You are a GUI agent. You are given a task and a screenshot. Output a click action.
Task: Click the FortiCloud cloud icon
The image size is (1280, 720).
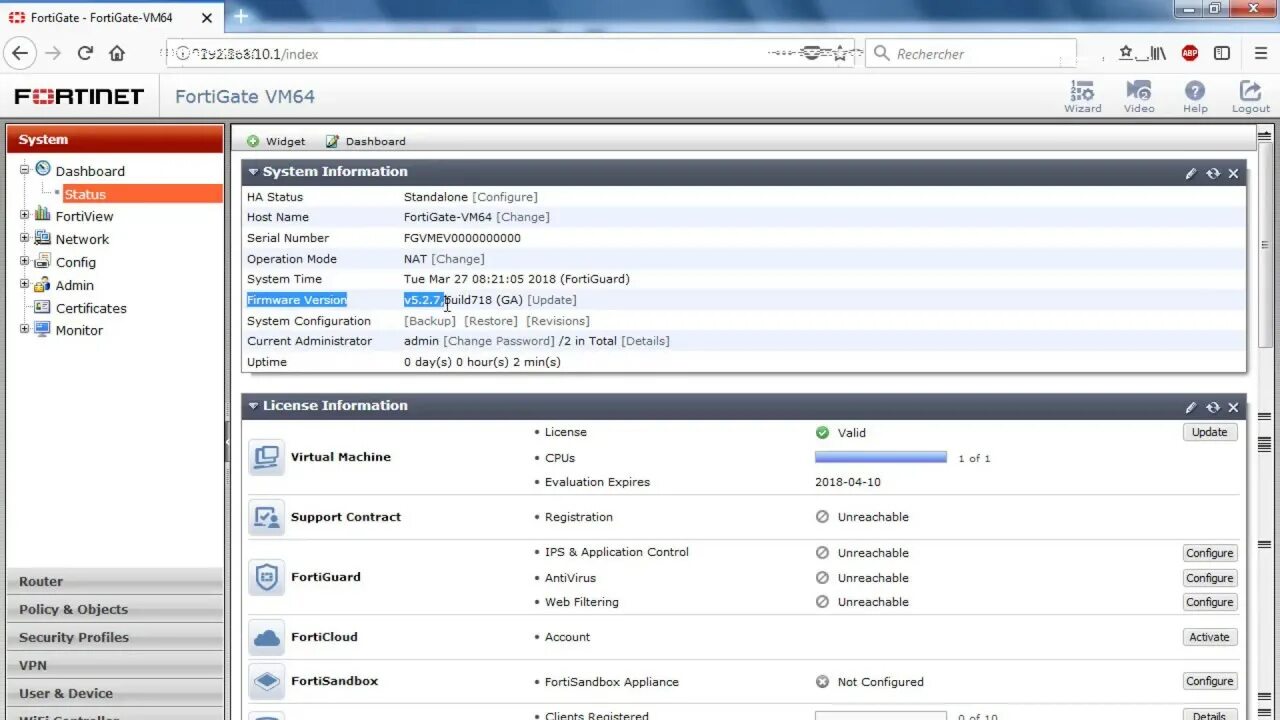[x=267, y=637]
